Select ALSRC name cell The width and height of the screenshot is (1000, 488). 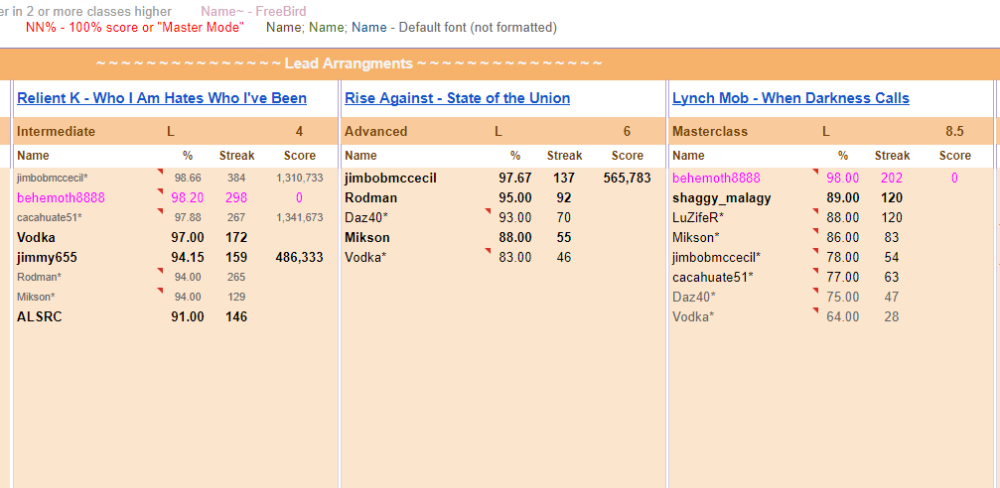pyautogui.click(x=40, y=316)
